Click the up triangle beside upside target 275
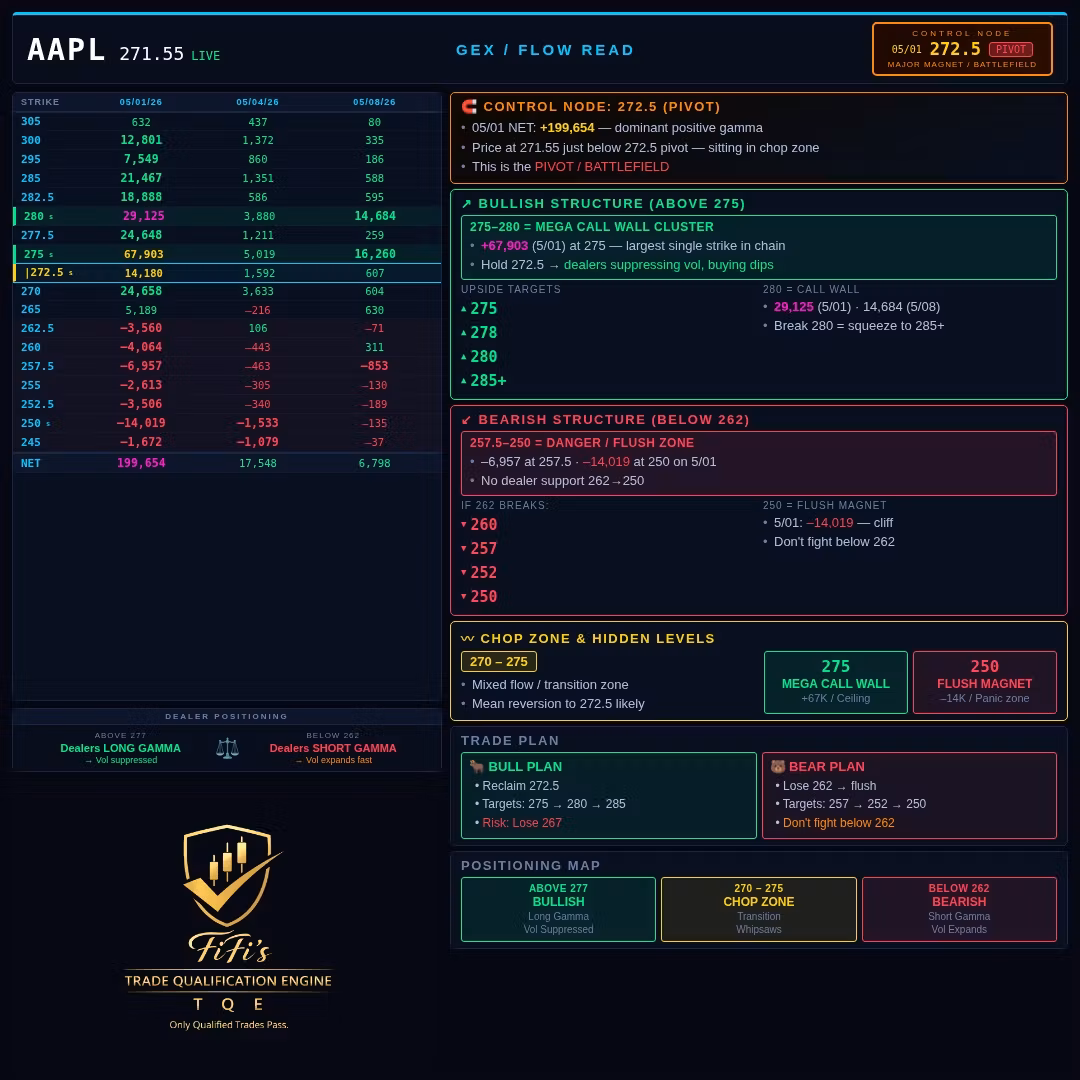This screenshot has height=1080, width=1080. point(464,309)
